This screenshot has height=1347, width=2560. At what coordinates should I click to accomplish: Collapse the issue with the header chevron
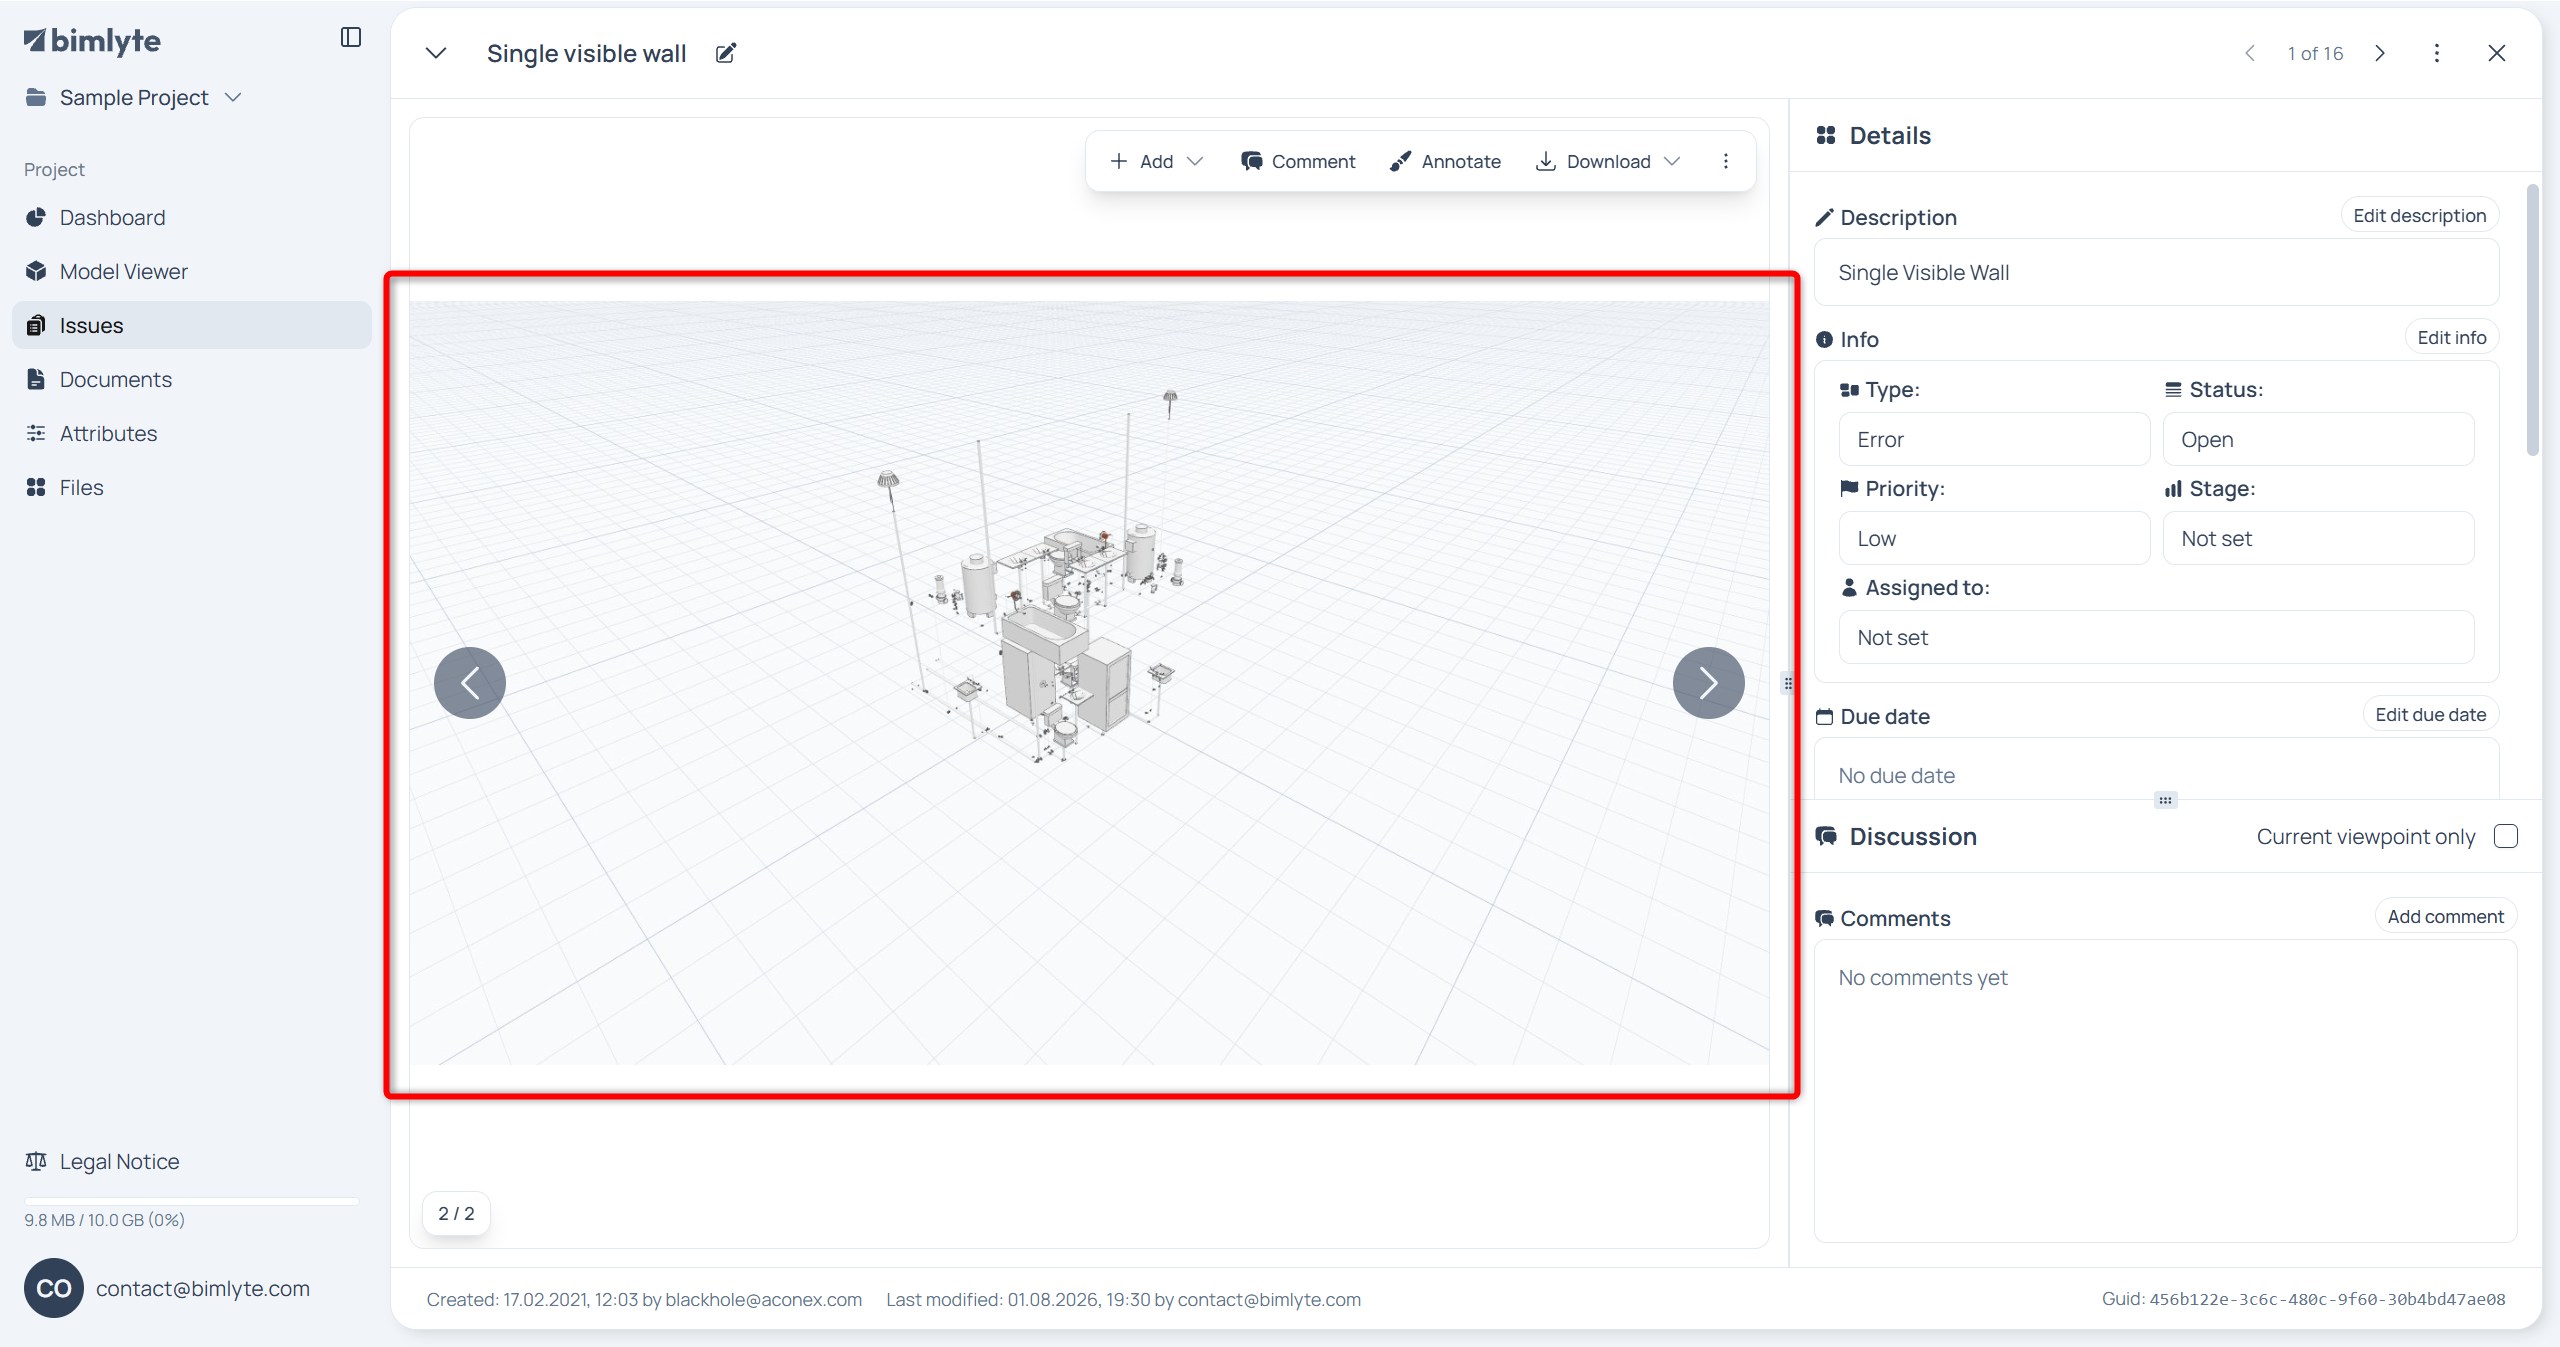click(436, 54)
